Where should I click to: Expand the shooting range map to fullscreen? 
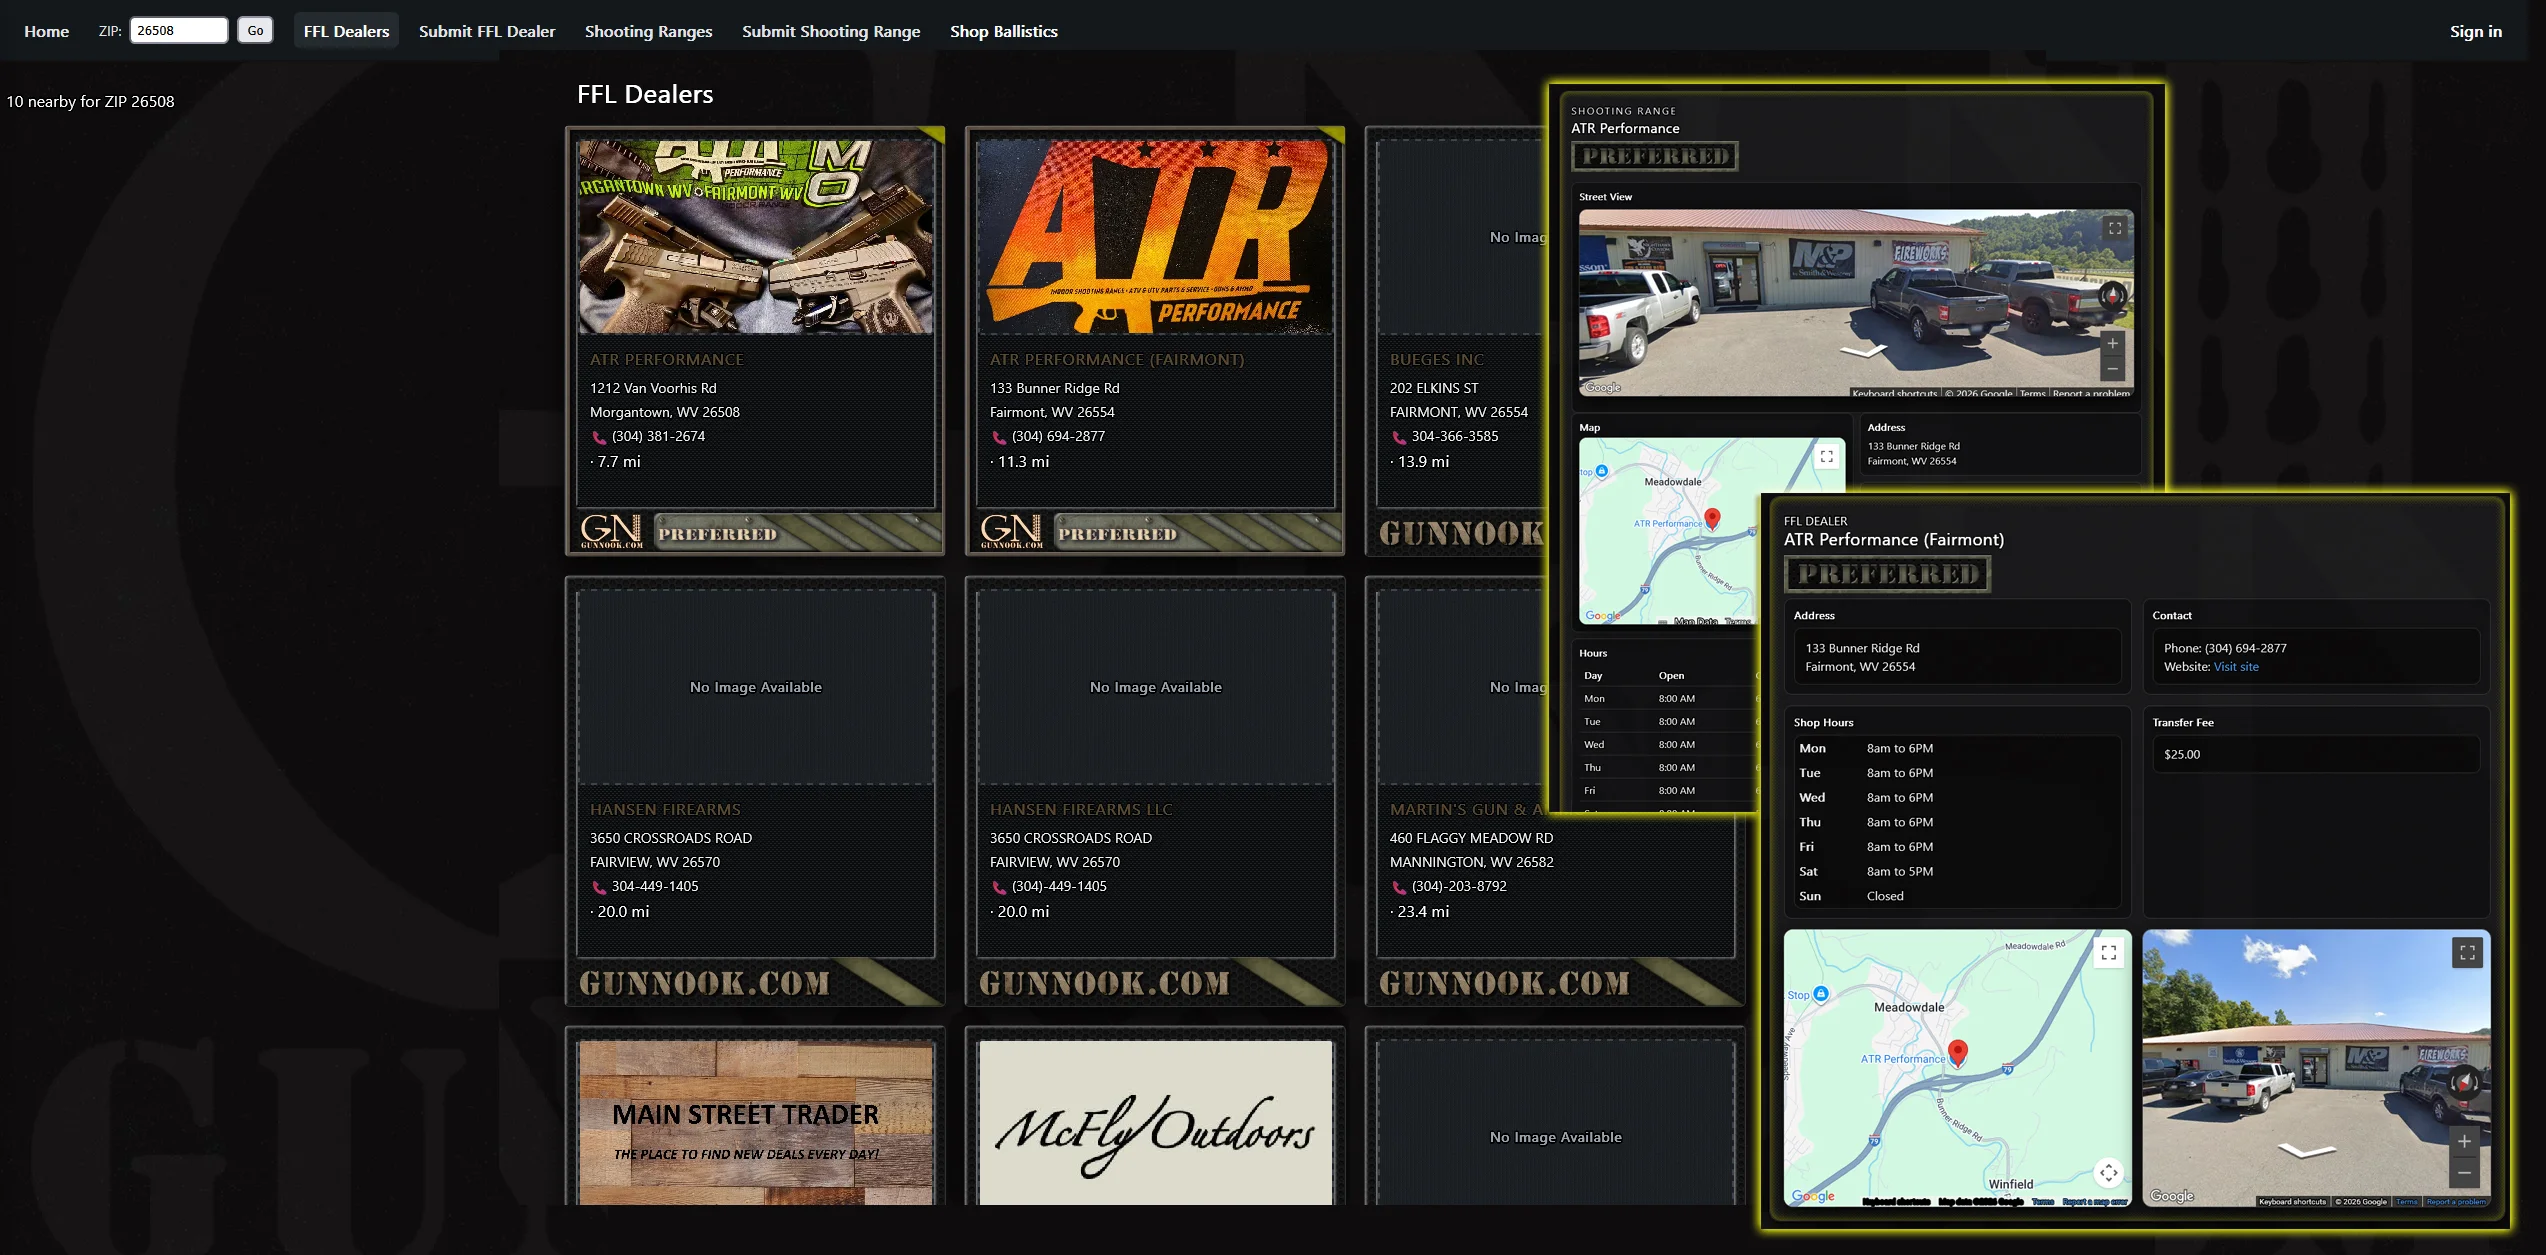tap(1827, 457)
